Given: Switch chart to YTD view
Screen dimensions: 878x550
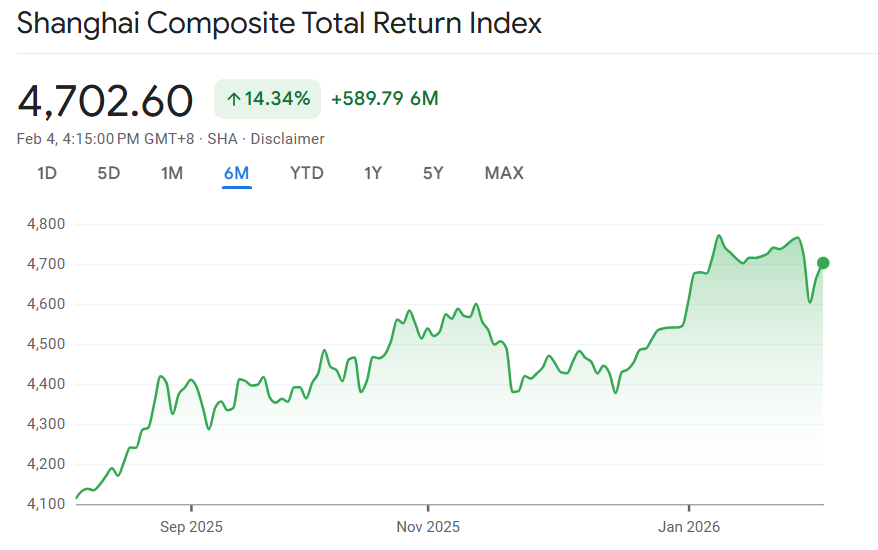Looking at the screenshot, I should tap(307, 173).
